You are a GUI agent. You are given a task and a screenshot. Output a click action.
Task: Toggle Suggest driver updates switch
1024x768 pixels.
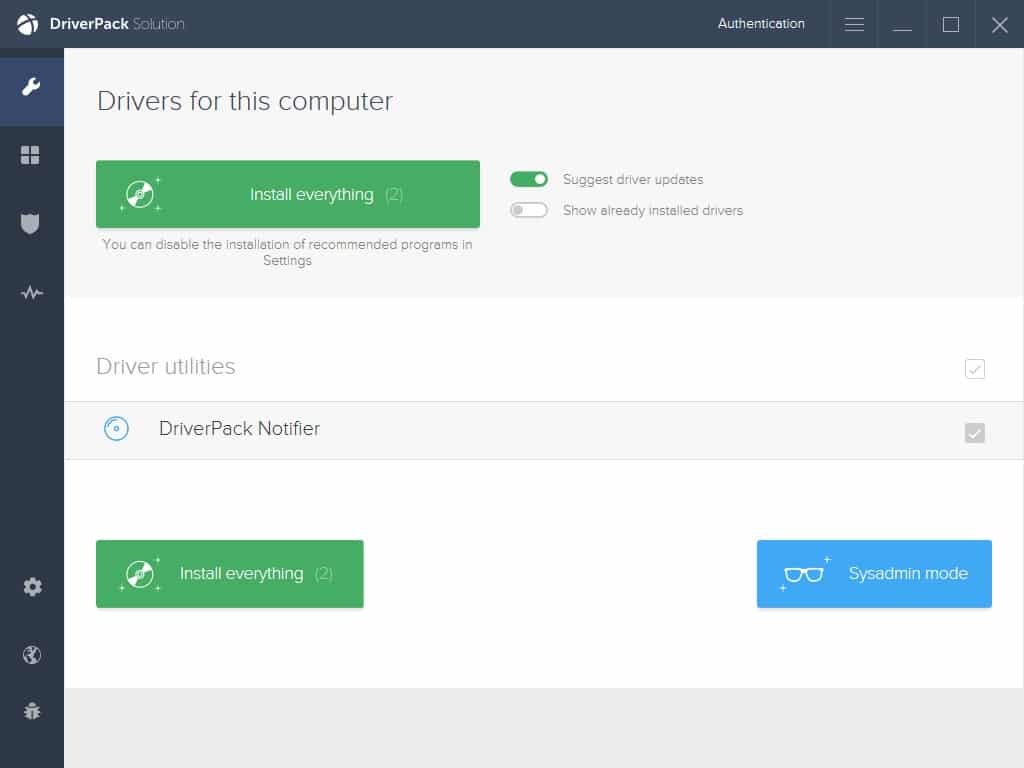pos(528,179)
